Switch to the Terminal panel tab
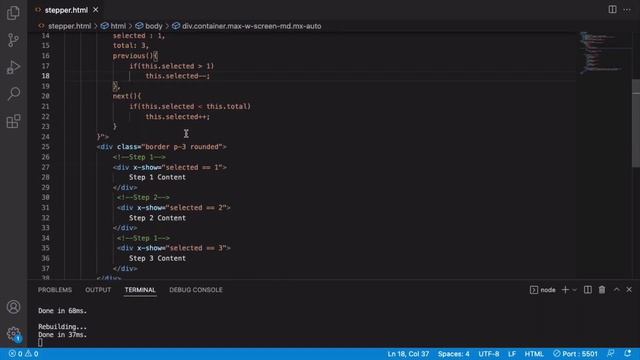This screenshot has height=360, width=640. pyautogui.click(x=140, y=290)
